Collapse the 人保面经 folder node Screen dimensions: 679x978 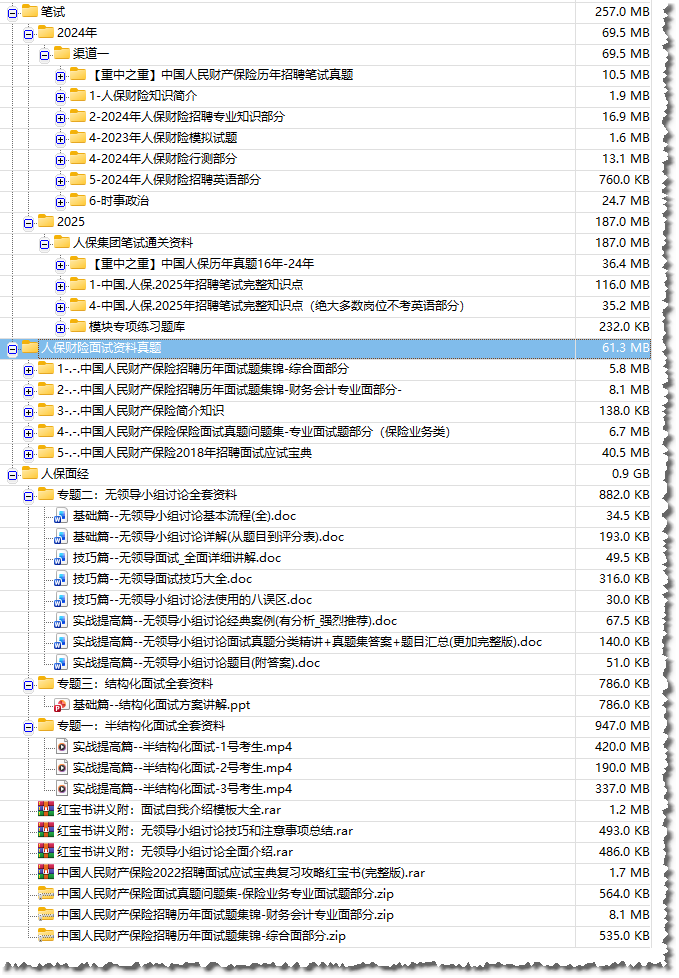coord(12,475)
